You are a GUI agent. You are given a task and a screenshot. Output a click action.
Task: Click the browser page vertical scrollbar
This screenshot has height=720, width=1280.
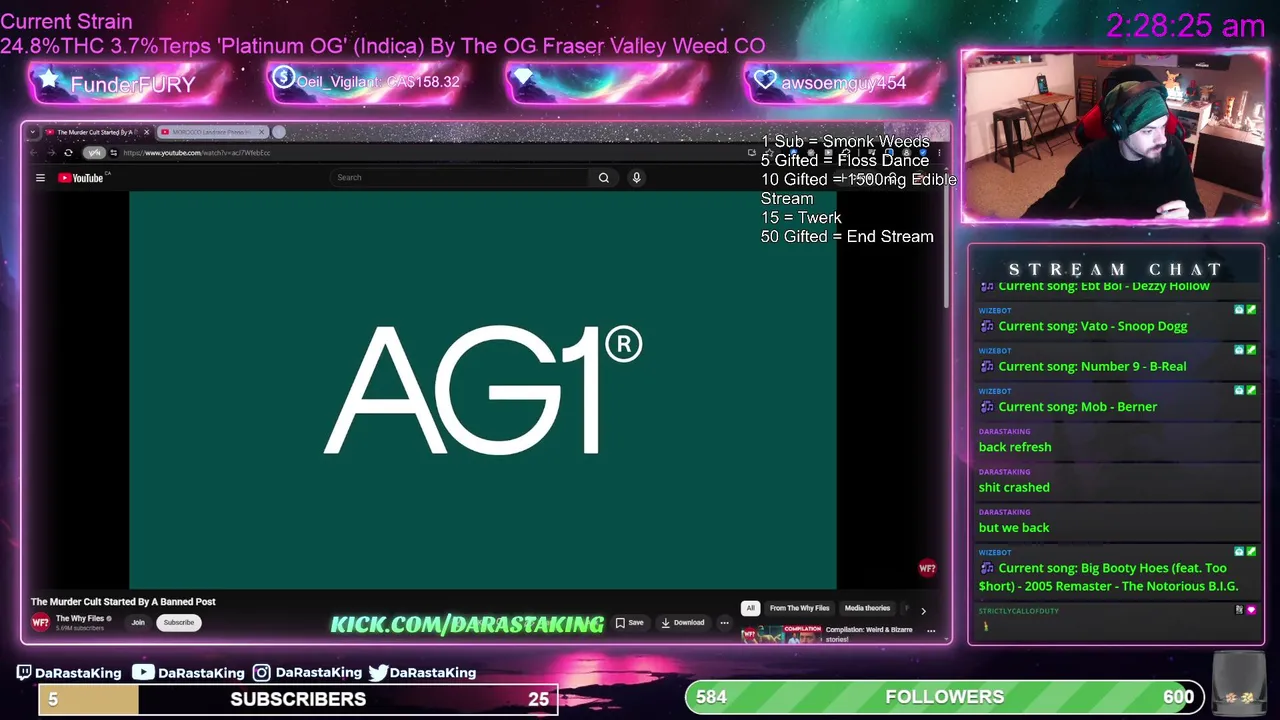pyautogui.click(x=946, y=245)
